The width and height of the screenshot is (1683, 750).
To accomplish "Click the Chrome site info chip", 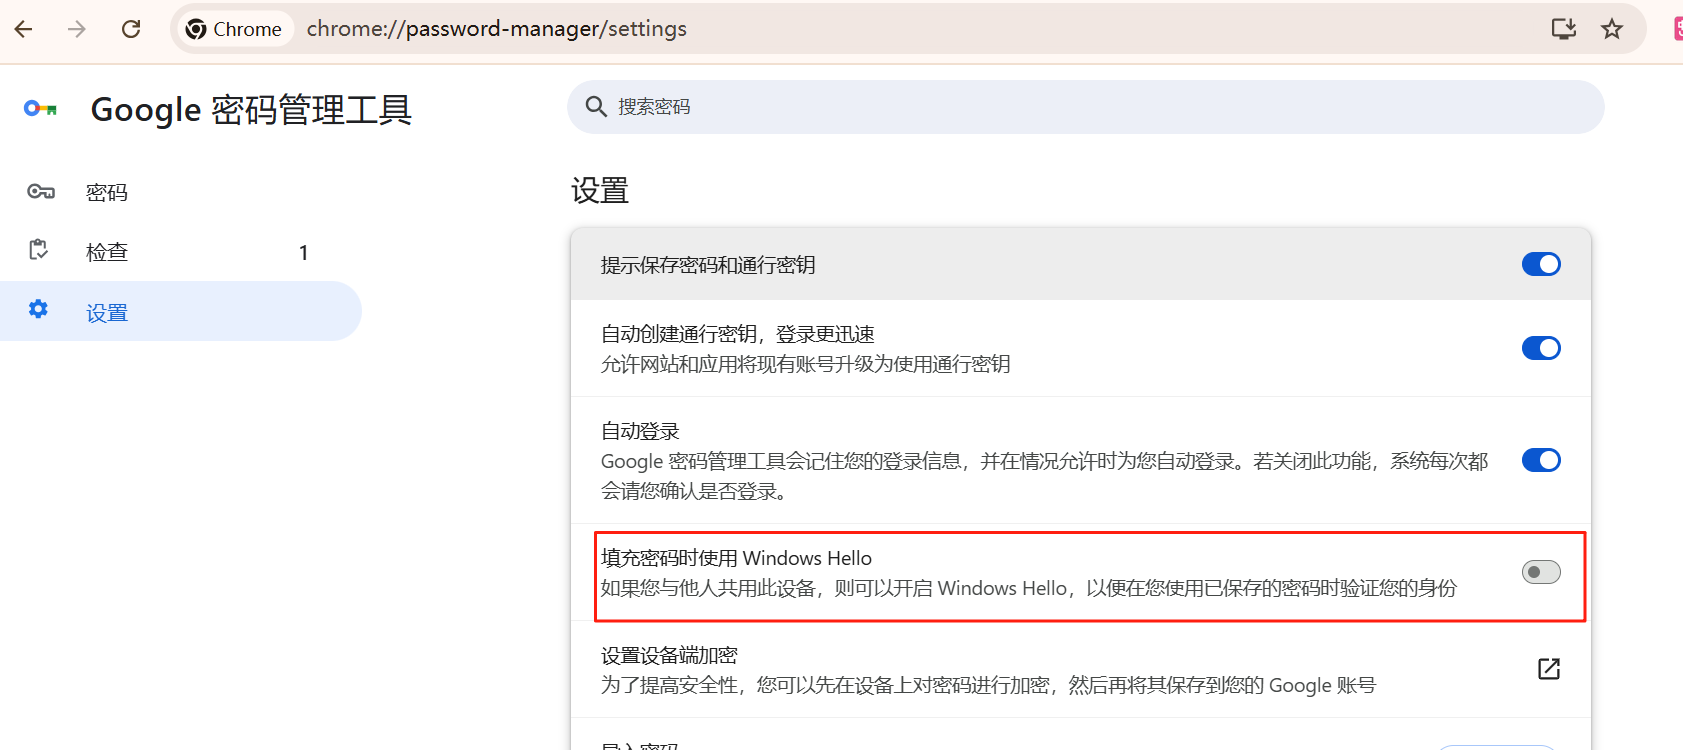I will point(235,29).
